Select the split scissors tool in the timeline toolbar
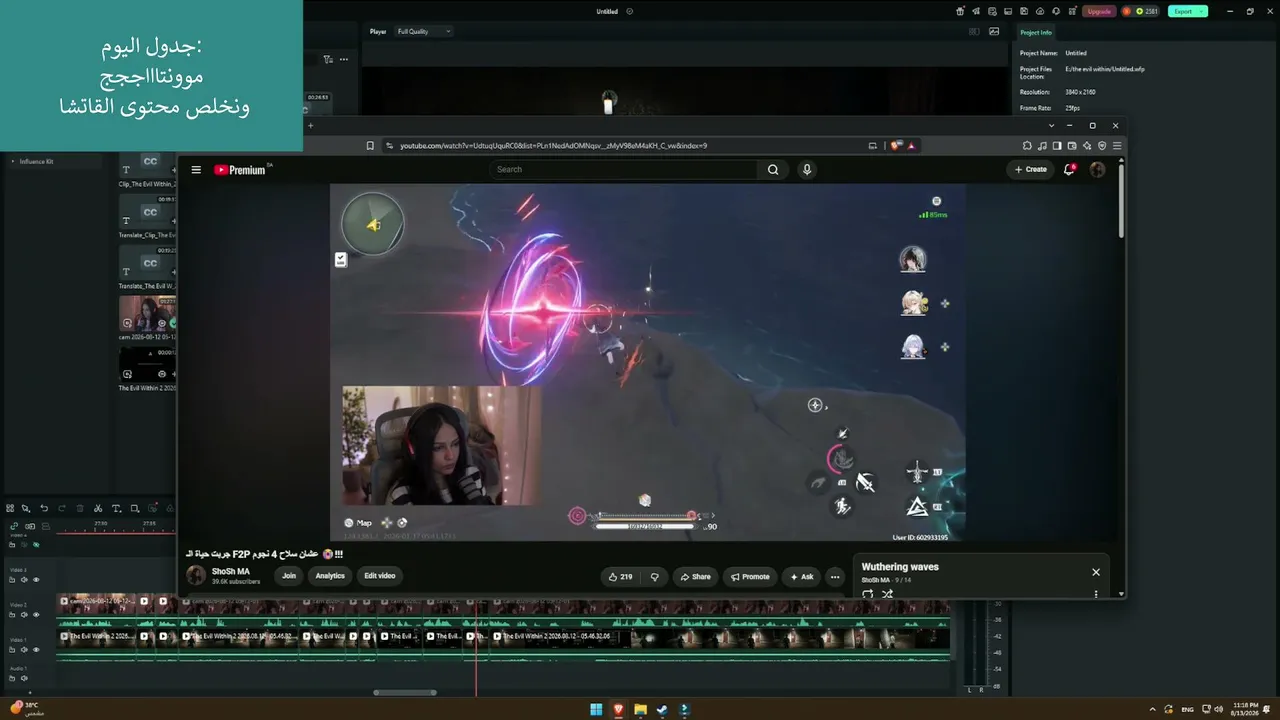Screen dimensions: 1280x720 [98, 509]
